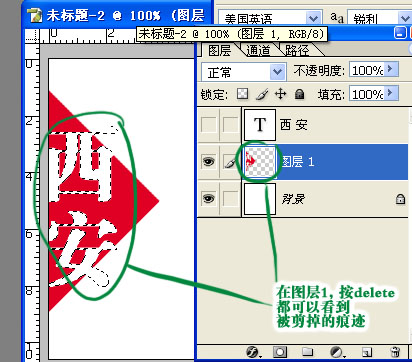Show the 西安 text layer visibility box
Viewport: 412px width, 362px height.
coord(209,125)
